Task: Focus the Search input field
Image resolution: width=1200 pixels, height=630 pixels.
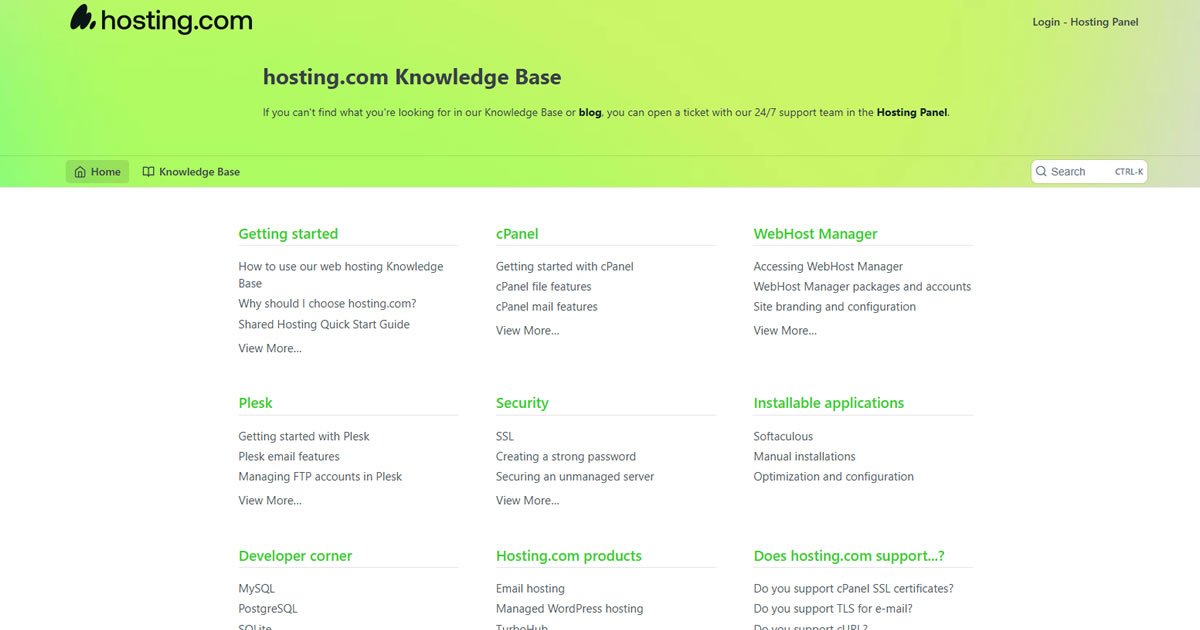Action: [x=1080, y=172]
